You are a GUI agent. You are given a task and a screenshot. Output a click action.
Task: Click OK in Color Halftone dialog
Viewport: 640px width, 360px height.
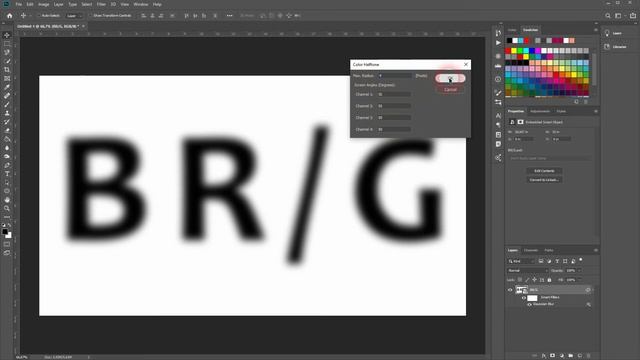tap(450, 78)
